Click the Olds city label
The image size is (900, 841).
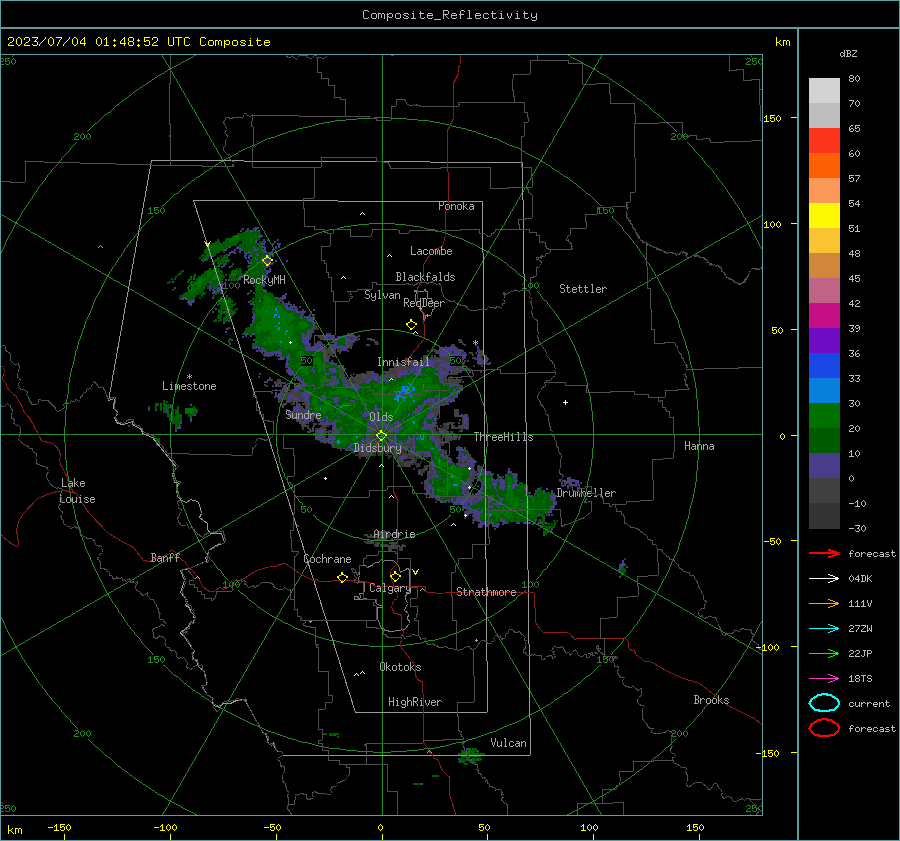pos(381,416)
